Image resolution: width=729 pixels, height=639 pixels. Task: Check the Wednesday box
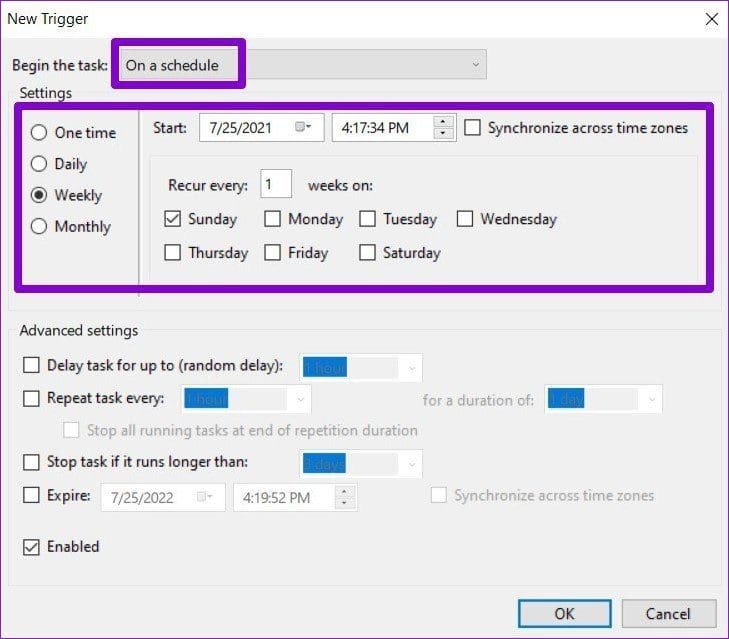[x=465, y=219]
